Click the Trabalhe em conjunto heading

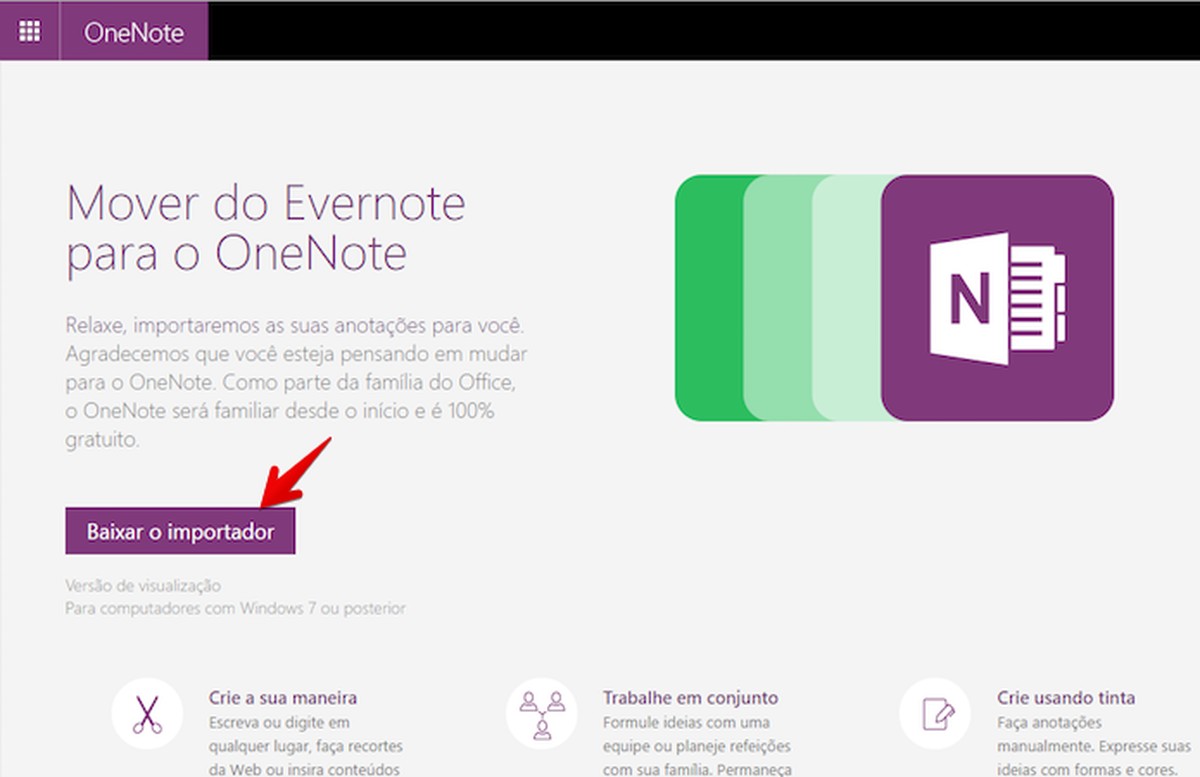tap(691, 697)
